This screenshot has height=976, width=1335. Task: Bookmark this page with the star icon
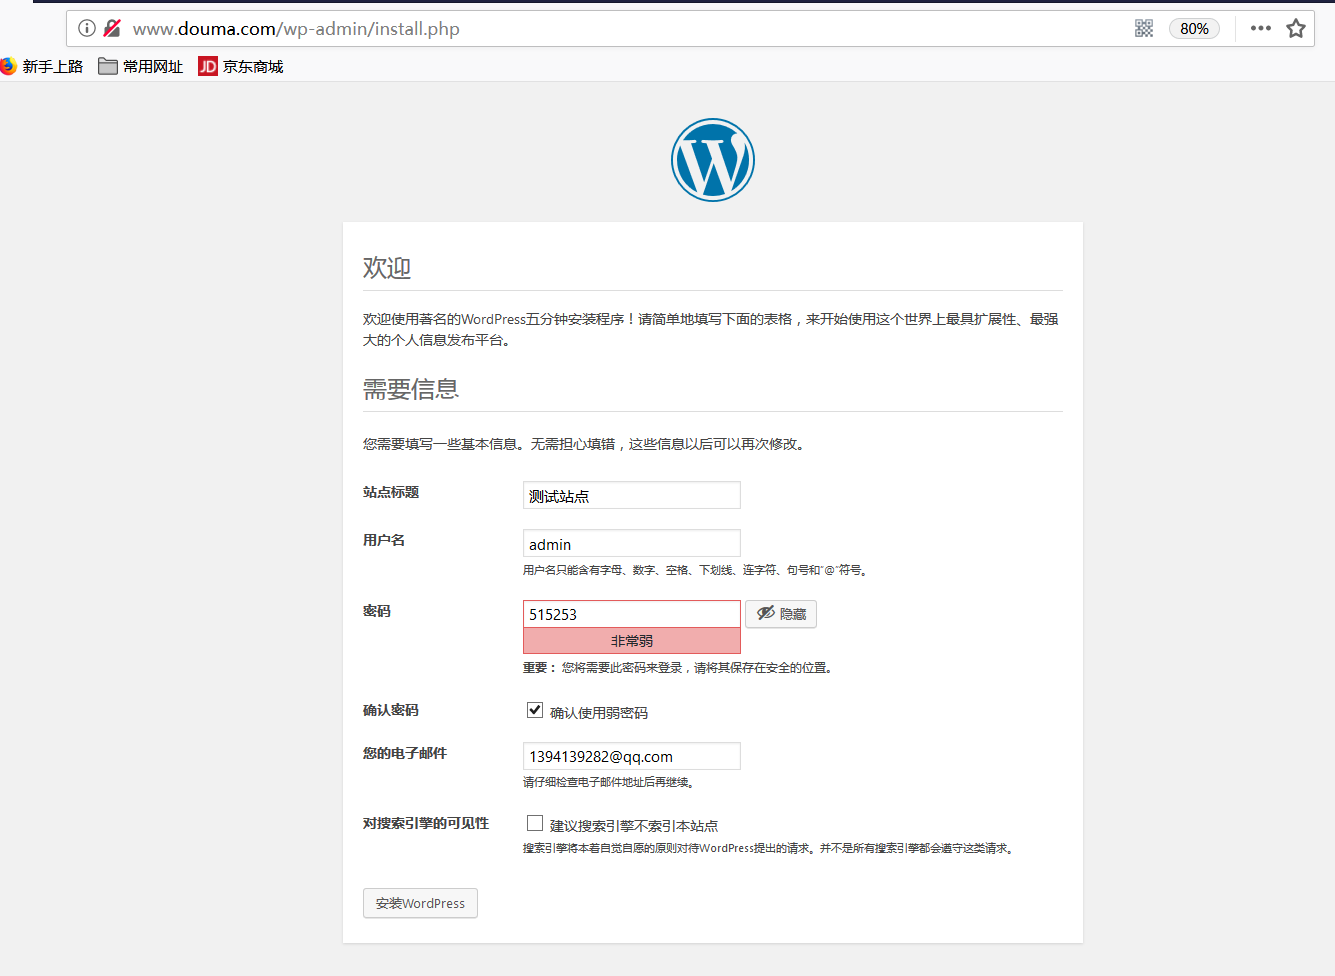[1296, 28]
